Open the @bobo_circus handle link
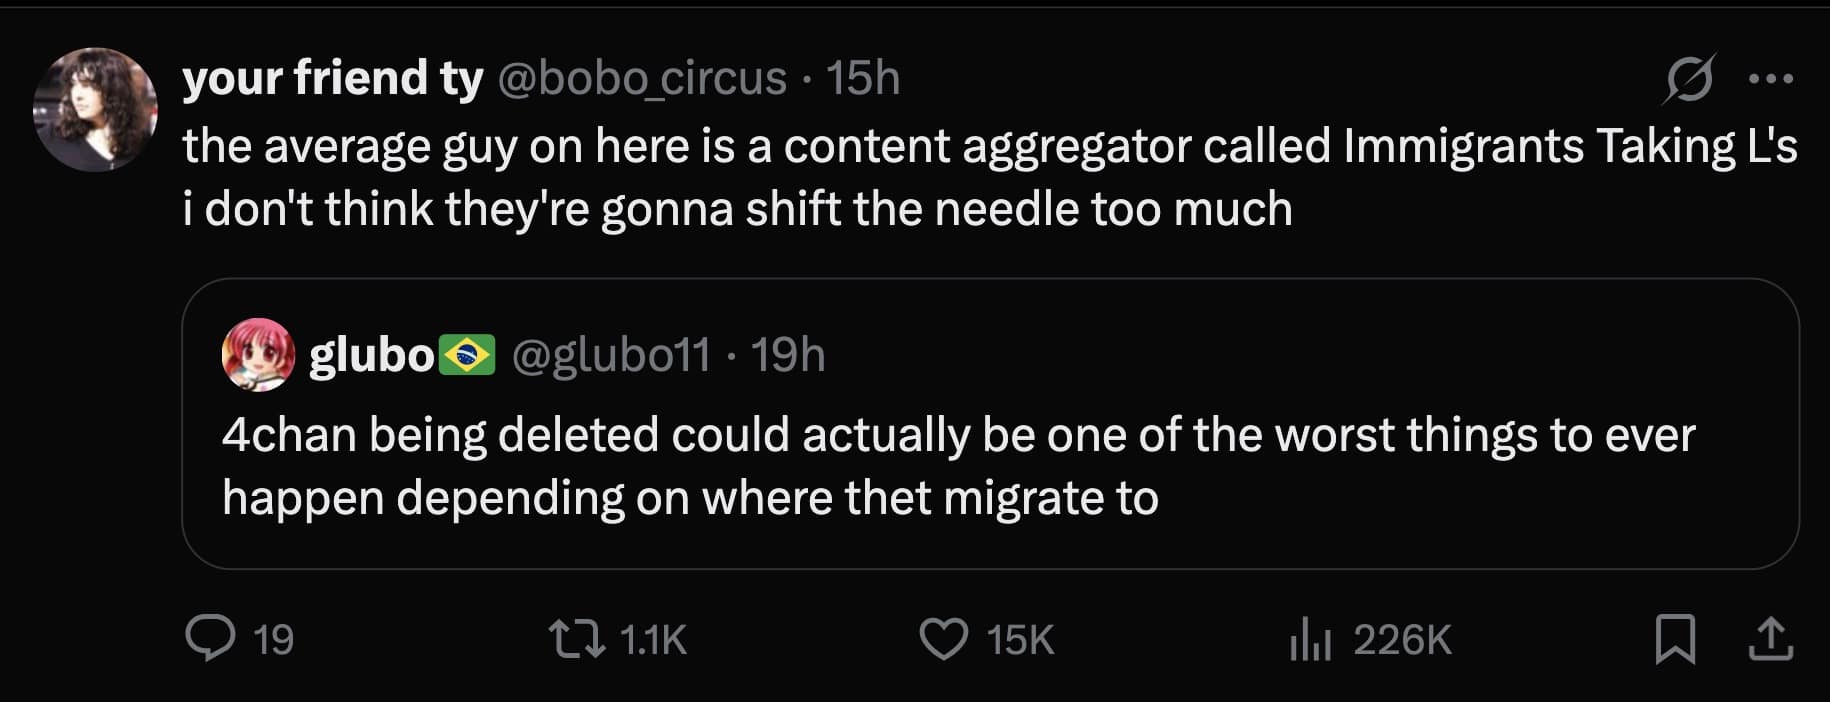 pyautogui.click(x=642, y=78)
